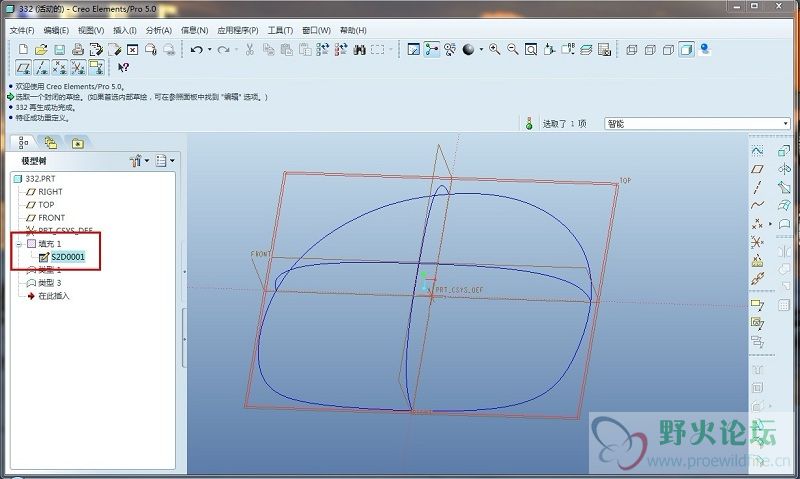The width and height of the screenshot is (800, 479).
Task: Click the close window toolbar icon
Action: (133, 49)
